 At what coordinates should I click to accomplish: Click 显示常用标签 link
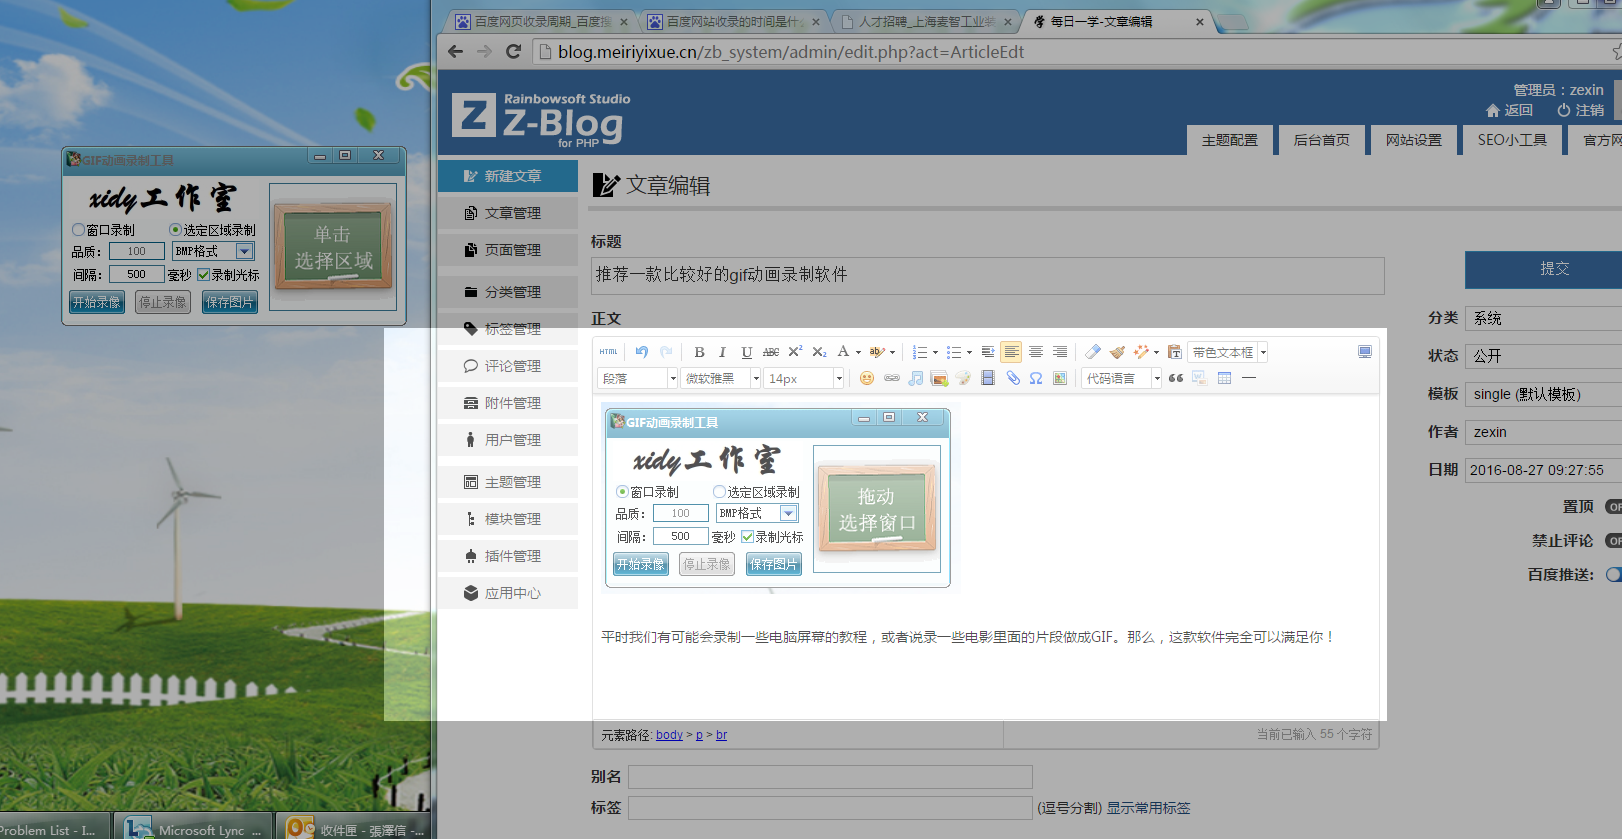tap(1148, 808)
